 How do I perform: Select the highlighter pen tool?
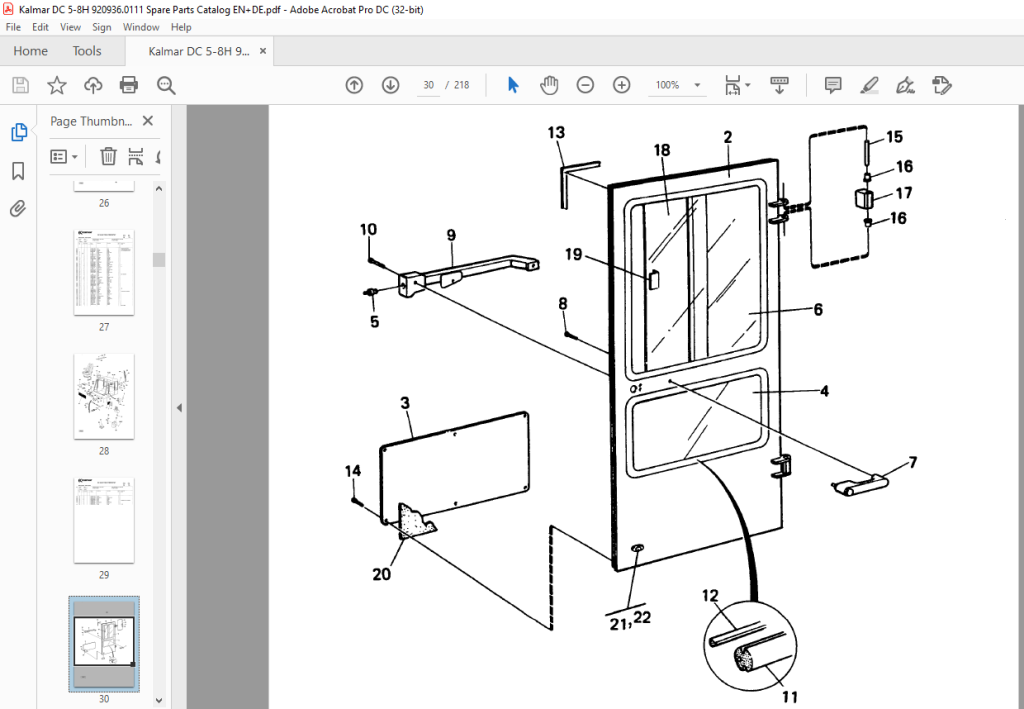[869, 85]
